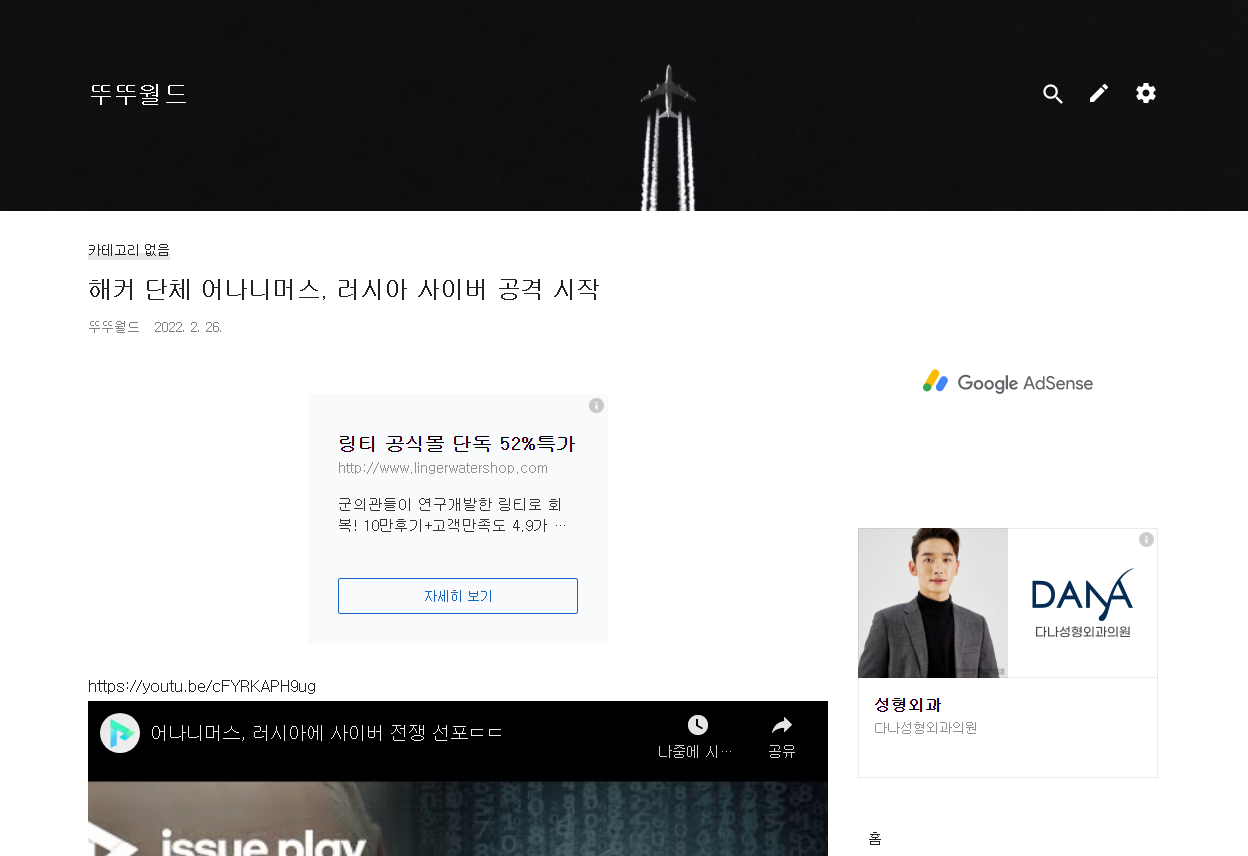Open the blog search icon

coord(1052,94)
